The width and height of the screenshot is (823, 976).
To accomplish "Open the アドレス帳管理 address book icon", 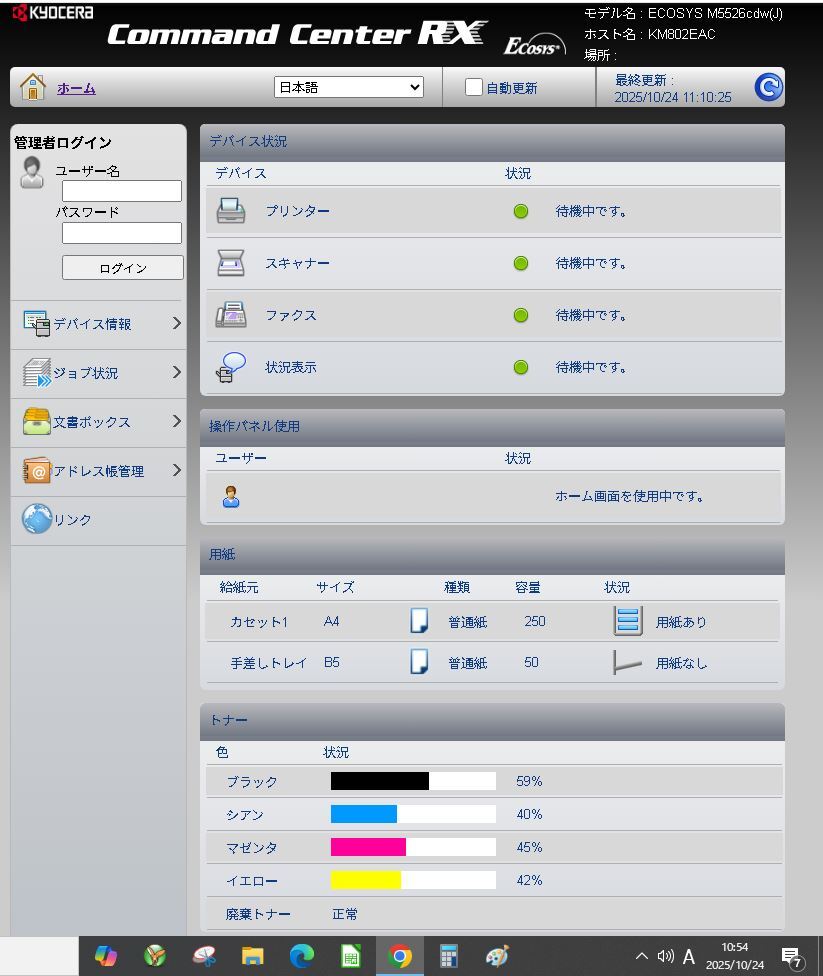I will 37,470.
